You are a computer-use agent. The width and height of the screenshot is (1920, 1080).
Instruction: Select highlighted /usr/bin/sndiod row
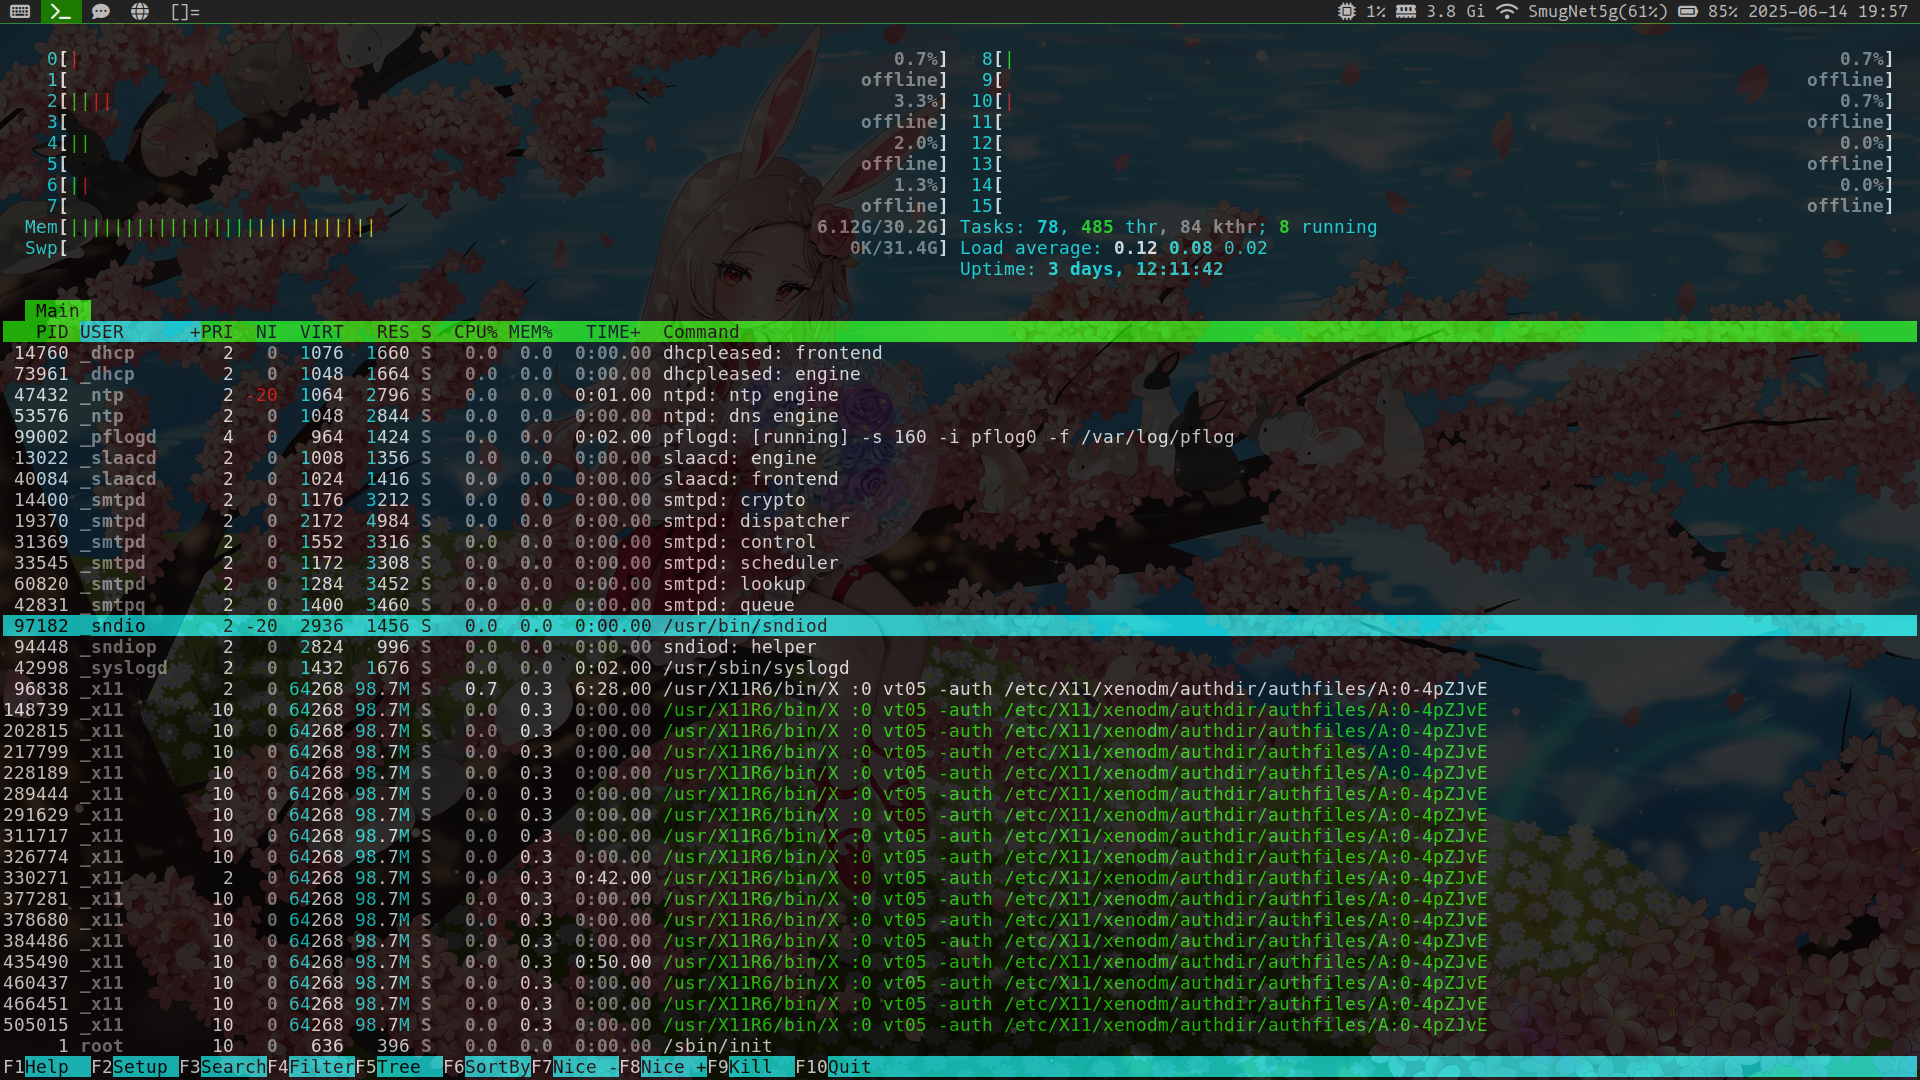(960, 626)
